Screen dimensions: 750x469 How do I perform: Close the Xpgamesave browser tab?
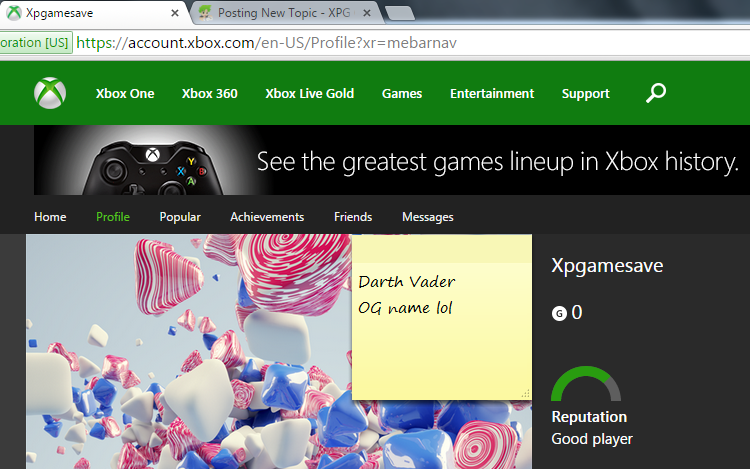[x=175, y=13]
